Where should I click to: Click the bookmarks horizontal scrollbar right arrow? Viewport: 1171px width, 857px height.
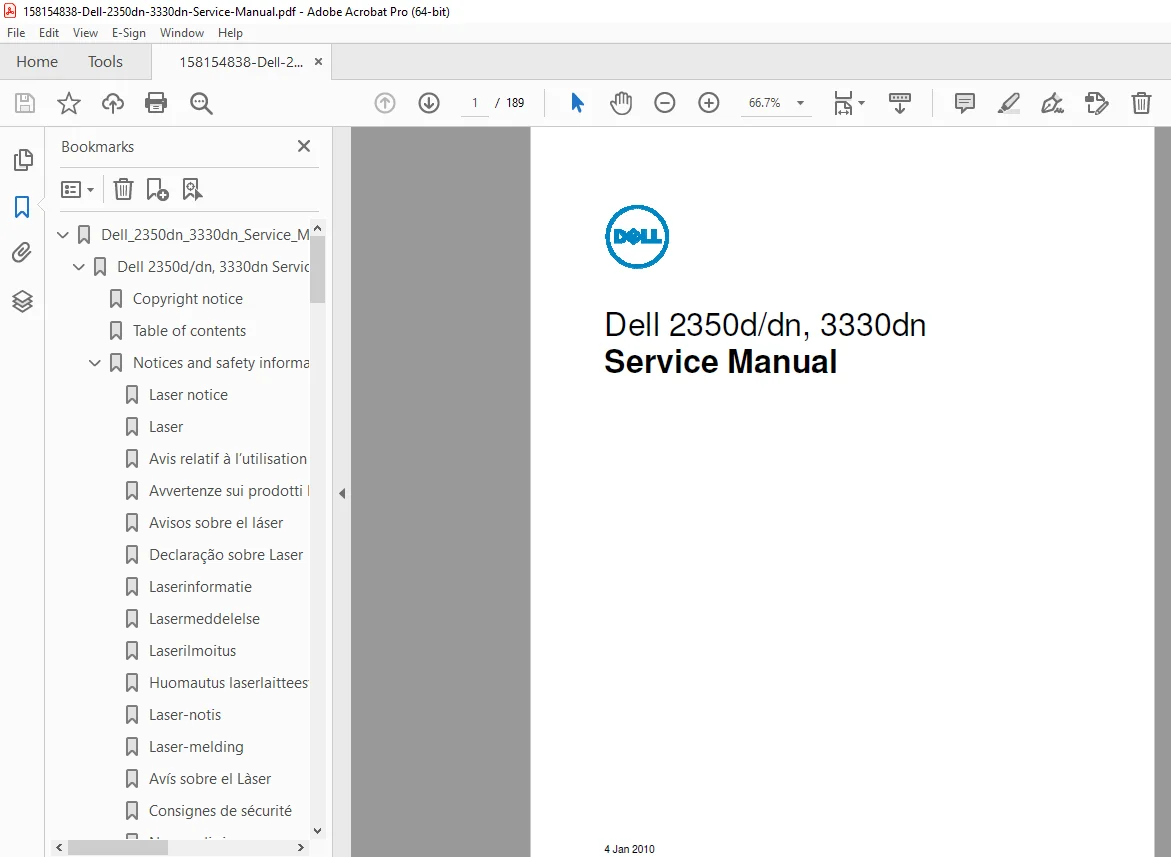click(x=300, y=848)
